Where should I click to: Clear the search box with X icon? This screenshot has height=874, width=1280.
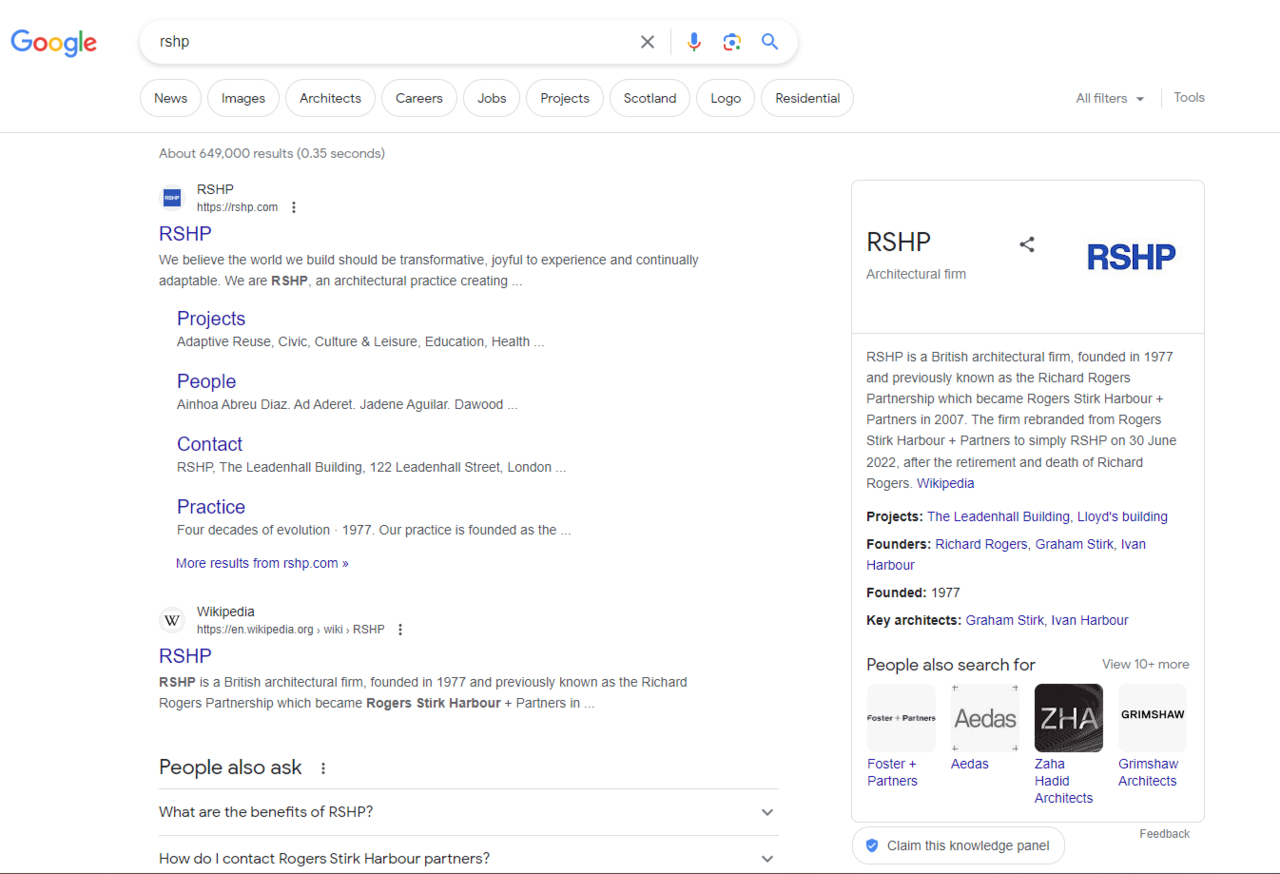647,42
